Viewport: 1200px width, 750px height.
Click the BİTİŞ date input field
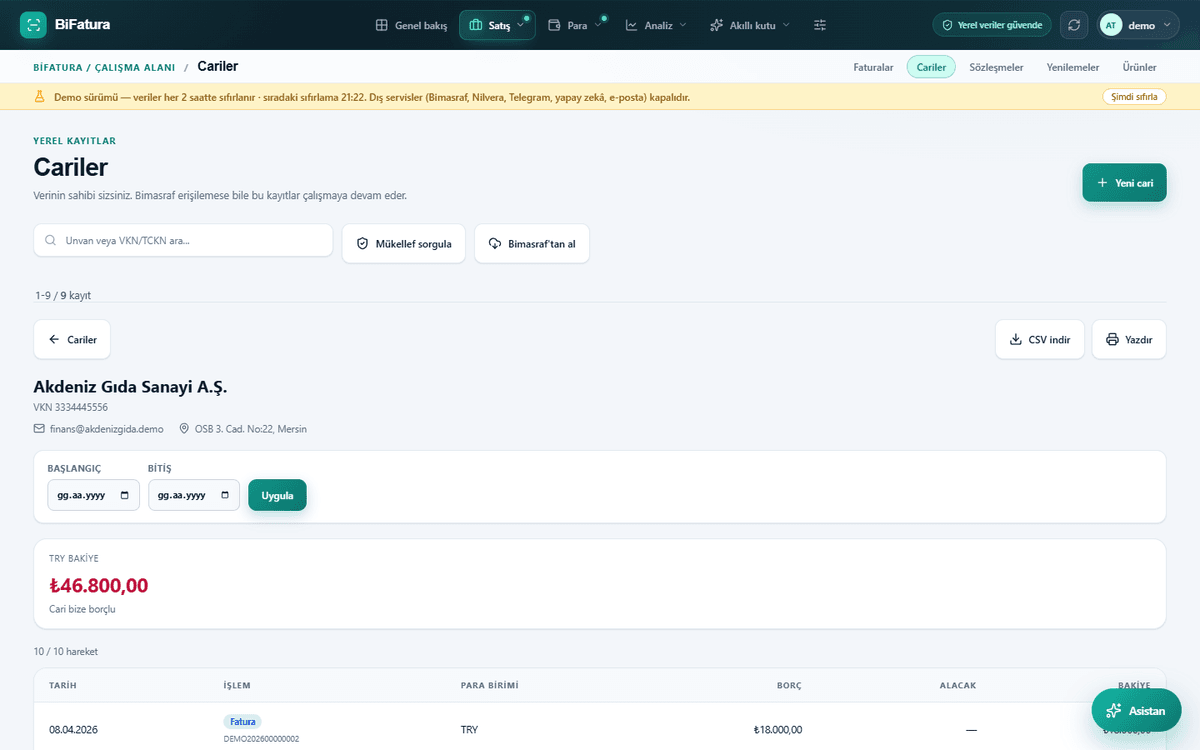[194, 495]
